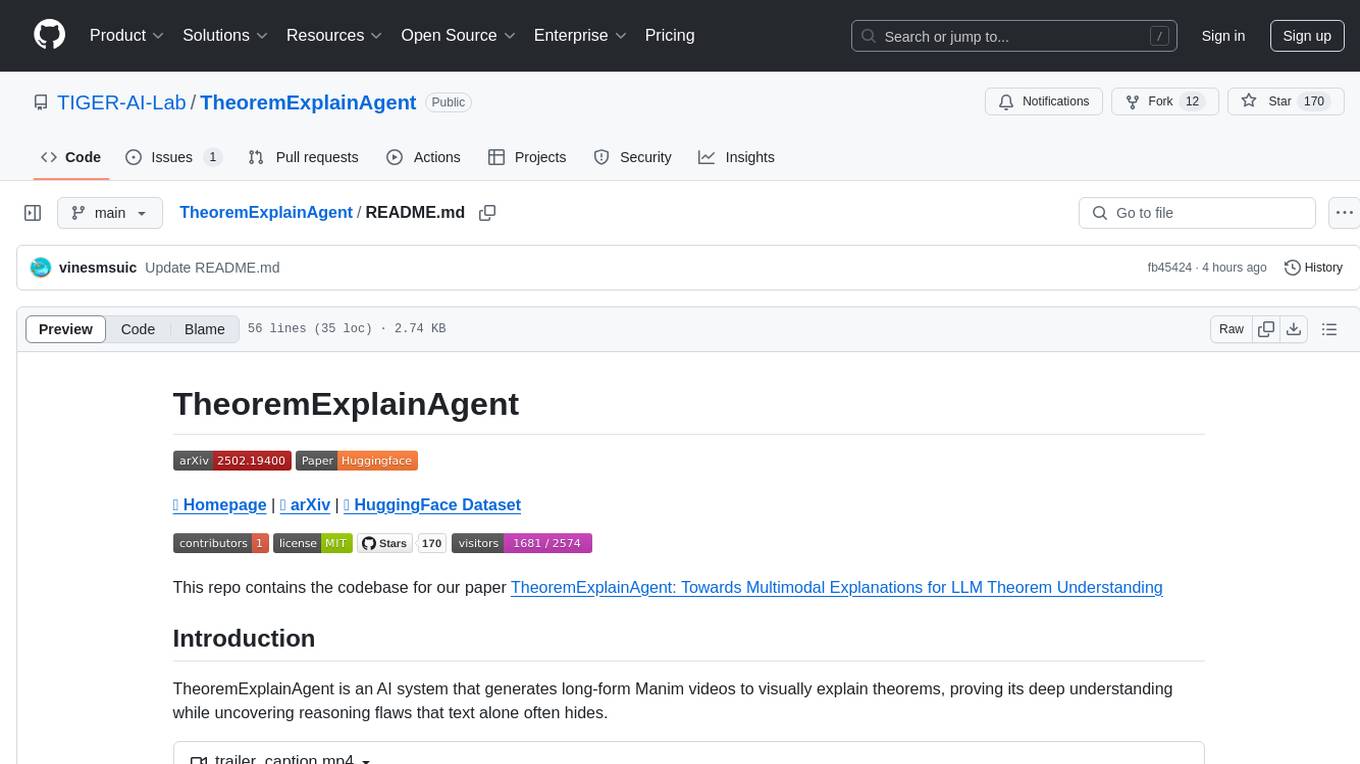Open the TheoremExplainAgent breadcrumb link
1360x764 pixels.
(x=266, y=212)
